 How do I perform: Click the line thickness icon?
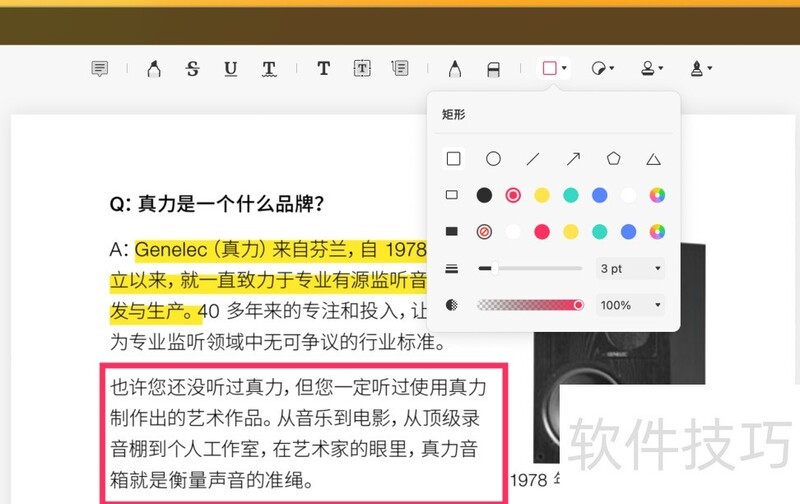[452, 268]
